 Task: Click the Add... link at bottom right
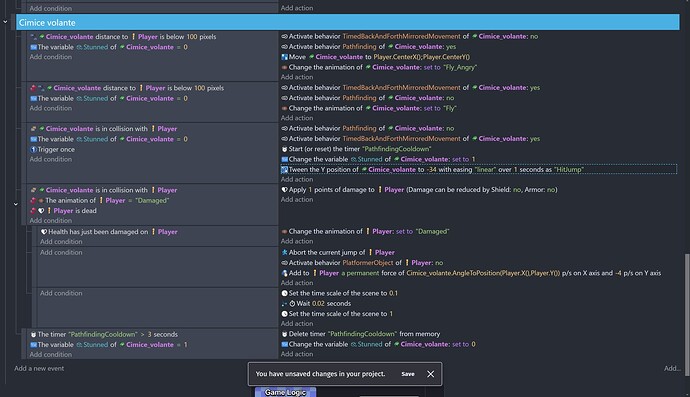[x=672, y=368]
